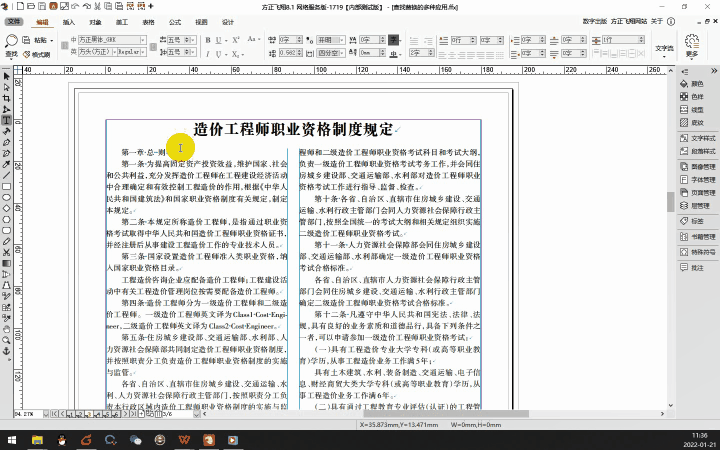Screen dimensions: 720x450
Task: Click the 格式刷 format painter button
Action: (37, 55)
